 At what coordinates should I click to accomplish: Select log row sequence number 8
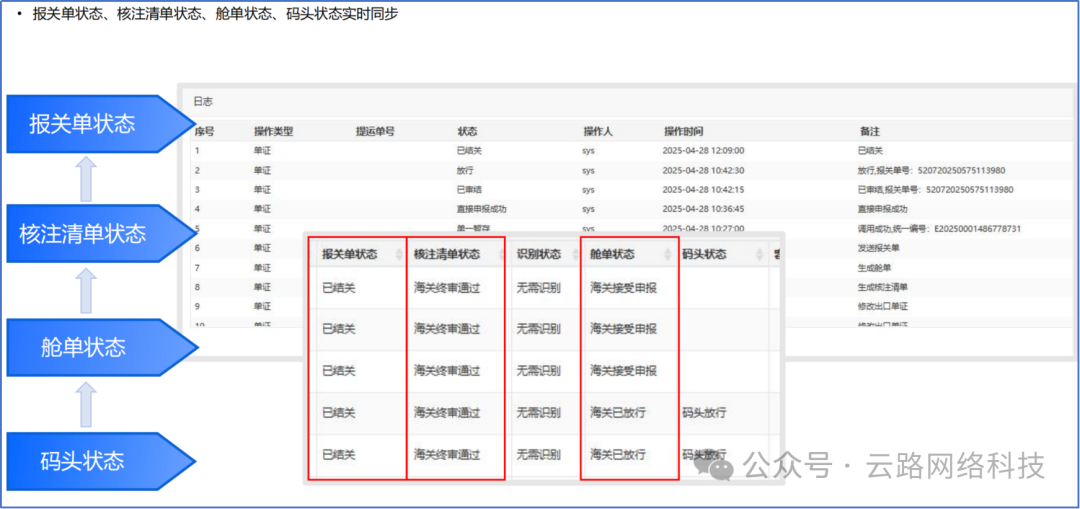tap(197, 287)
